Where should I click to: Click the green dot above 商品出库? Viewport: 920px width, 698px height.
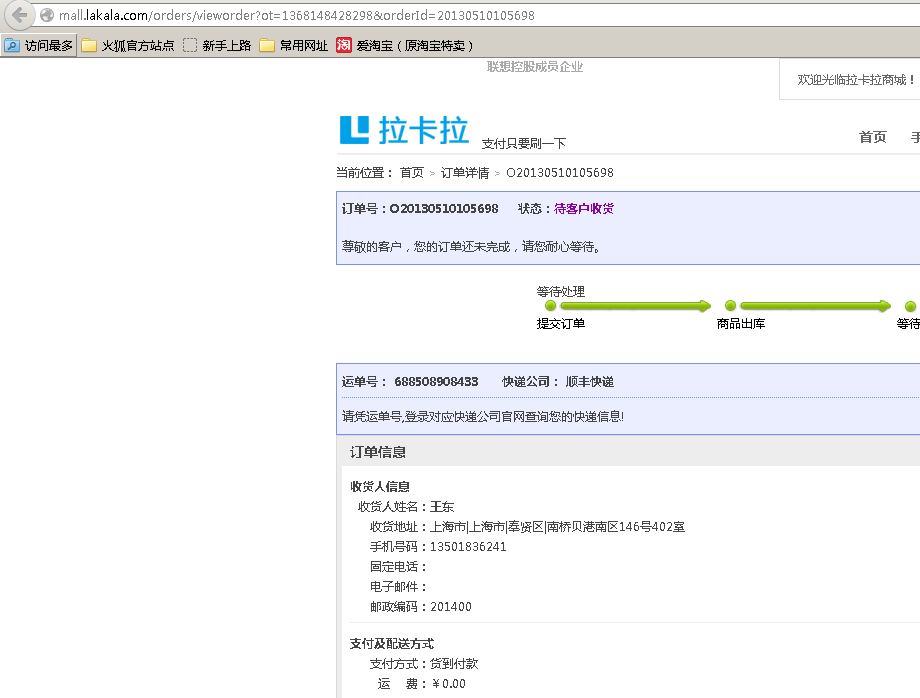click(x=730, y=306)
